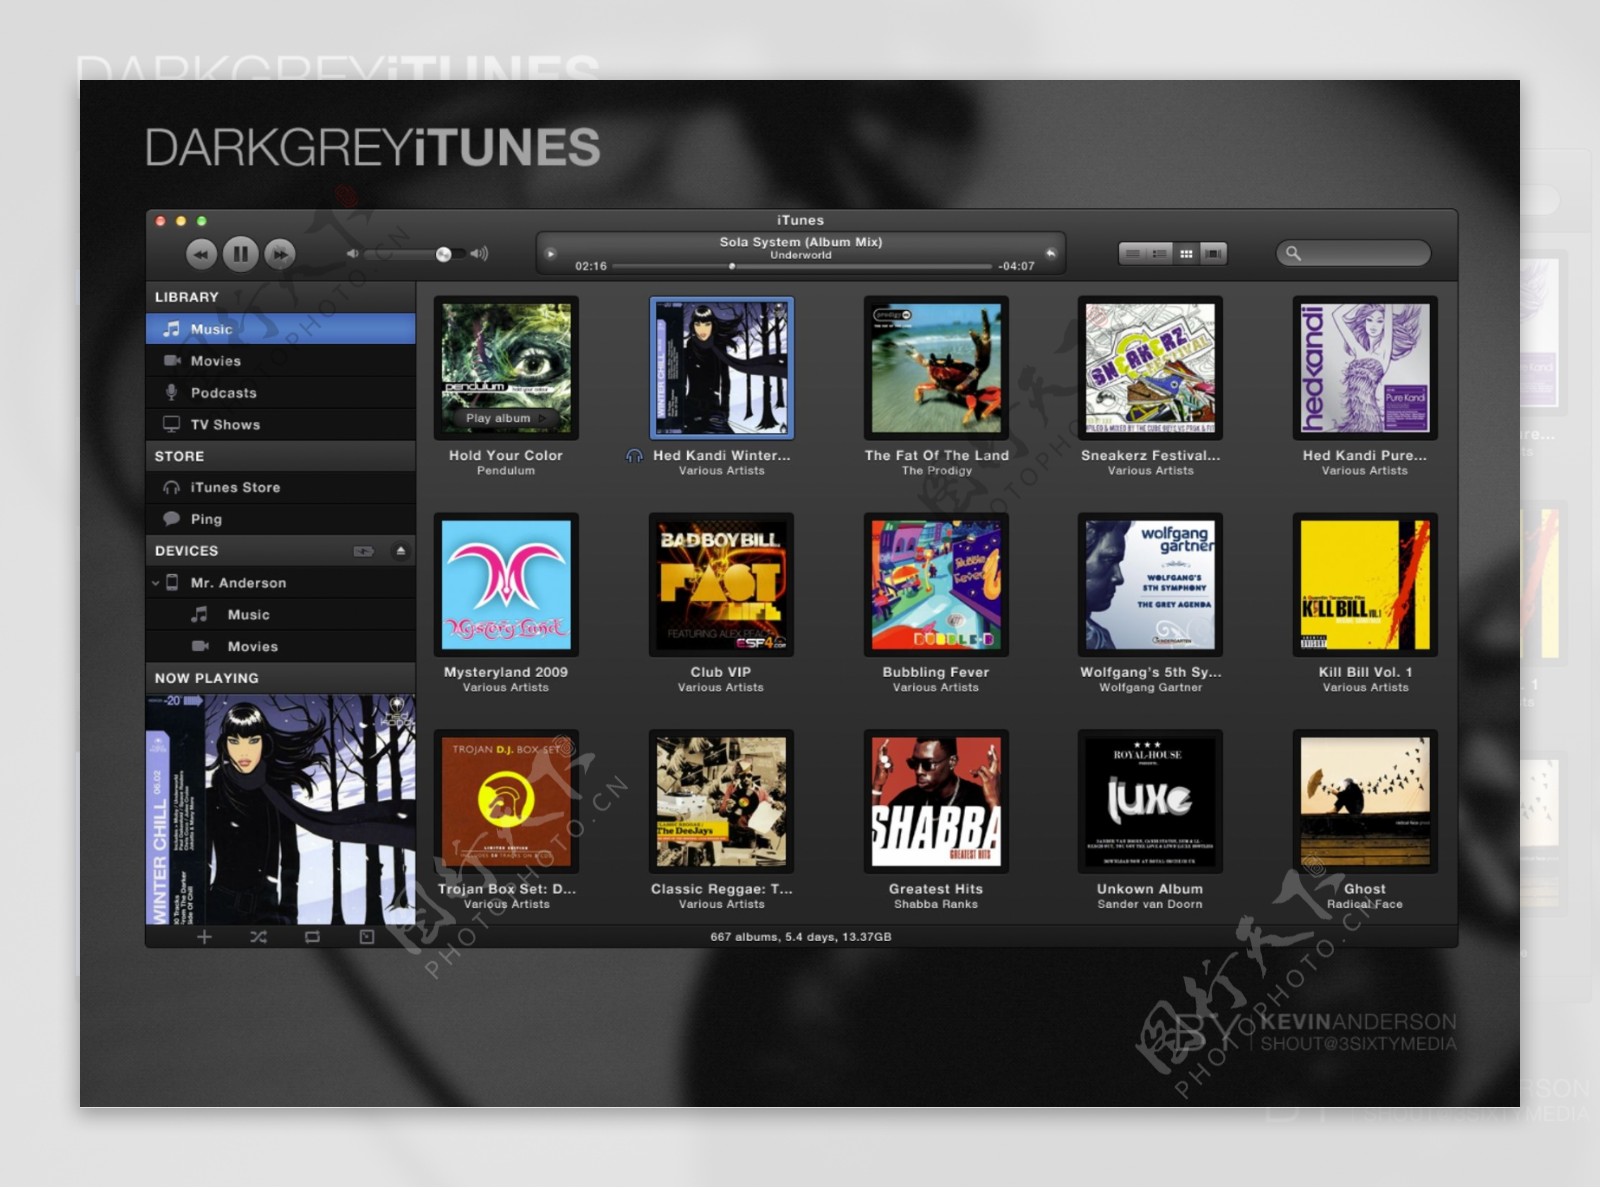Image resolution: width=1600 pixels, height=1188 pixels.
Task: Skip forward to next track
Action: (x=280, y=255)
